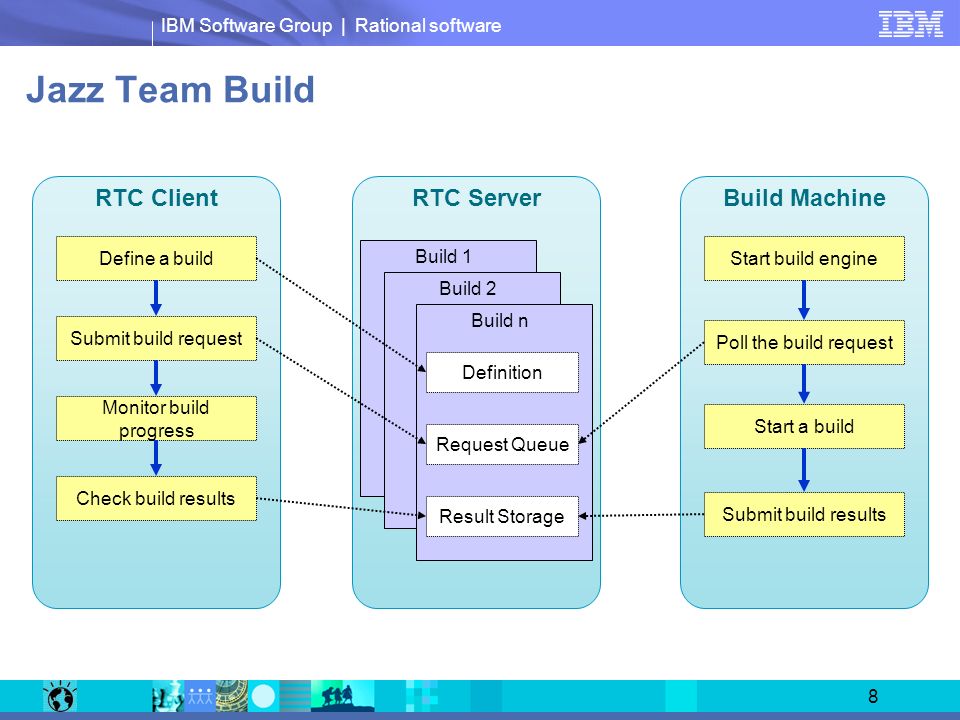Click the IBM logo in header
960x720 pixels.
[x=910, y=24]
